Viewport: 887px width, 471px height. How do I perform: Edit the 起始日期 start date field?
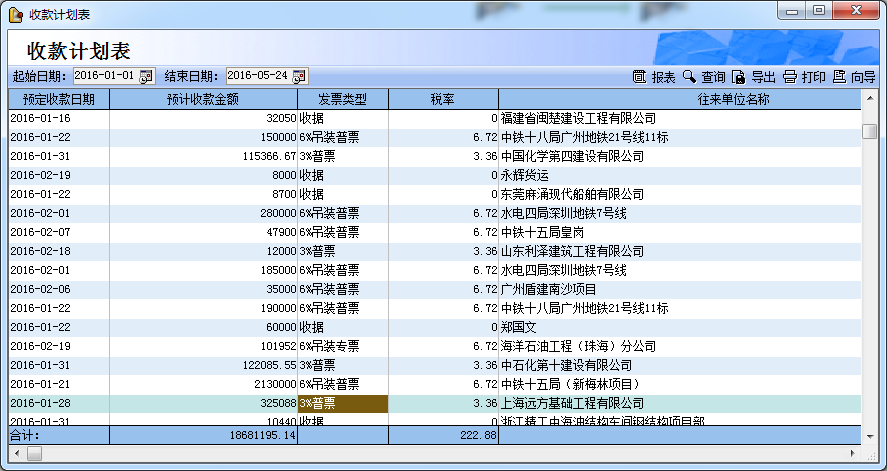pos(105,76)
